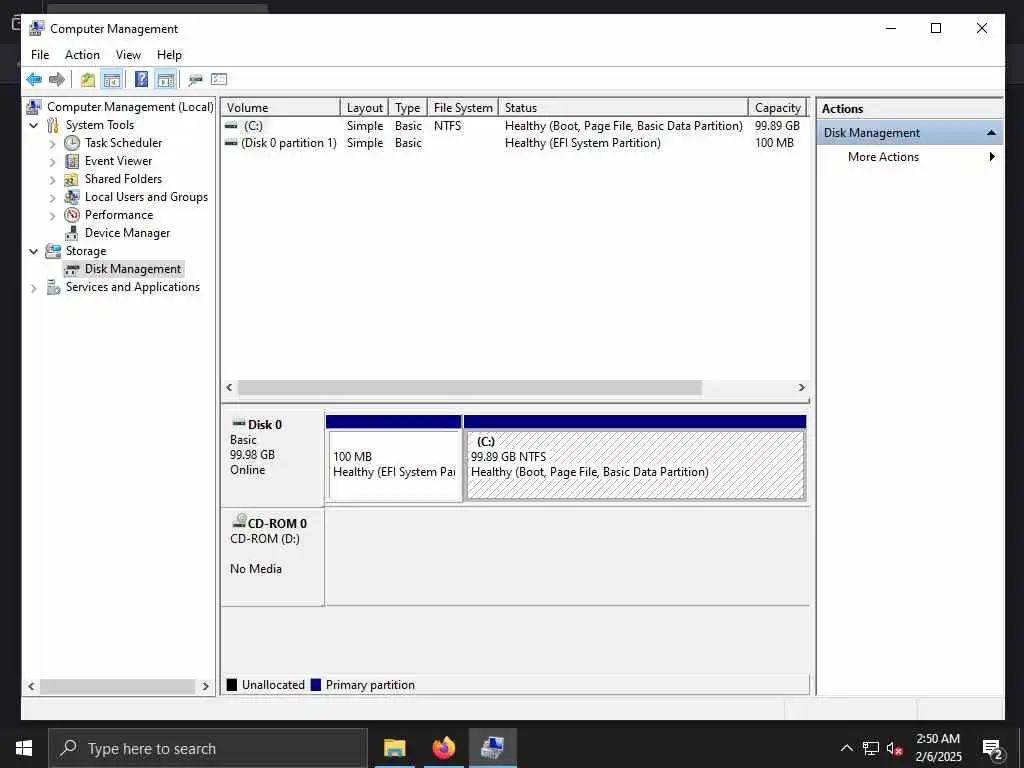Sort by the Type column header
Screen dimensions: 1024x768
pos(408,108)
